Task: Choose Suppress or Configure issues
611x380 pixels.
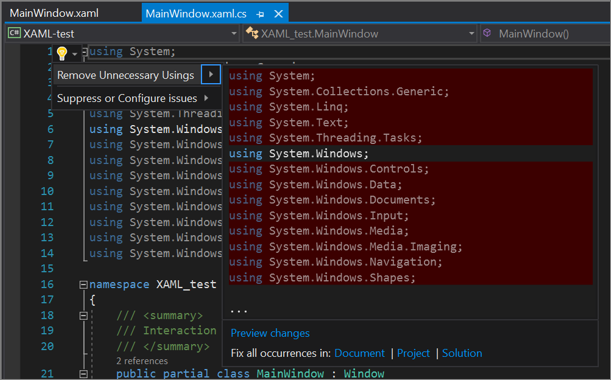Action: [127, 98]
